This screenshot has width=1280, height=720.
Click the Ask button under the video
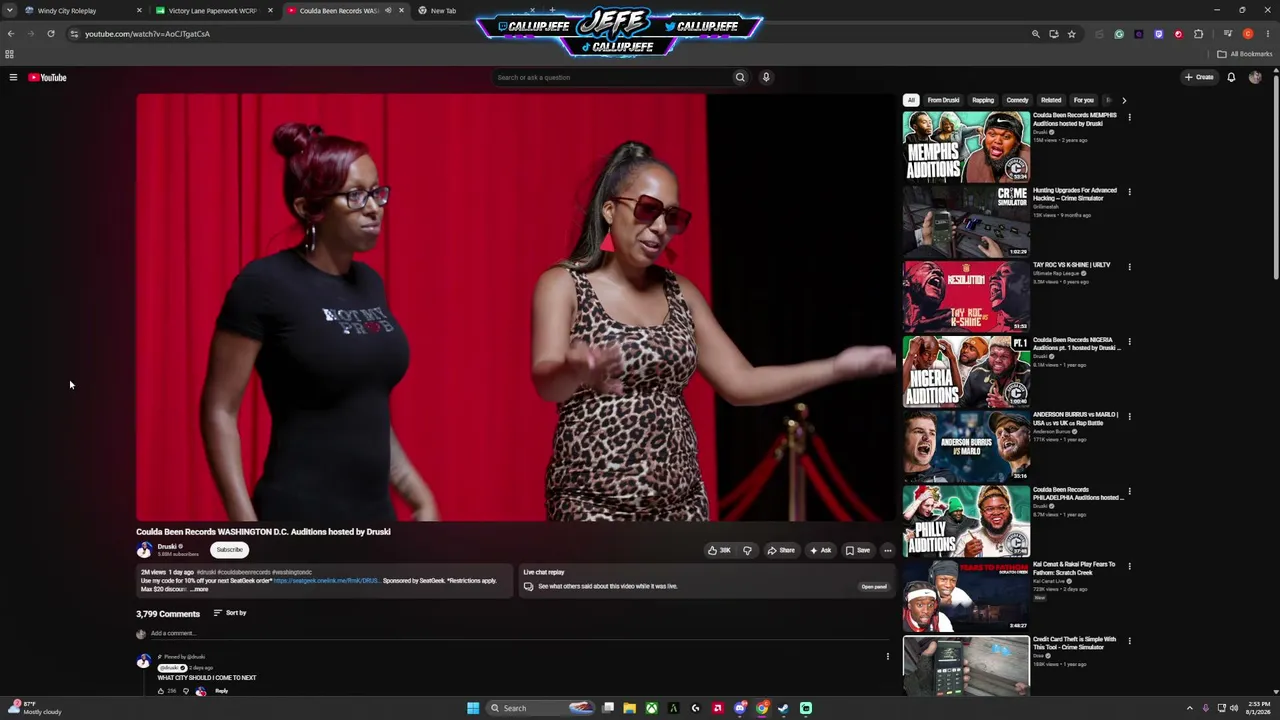(x=821, y=550)
